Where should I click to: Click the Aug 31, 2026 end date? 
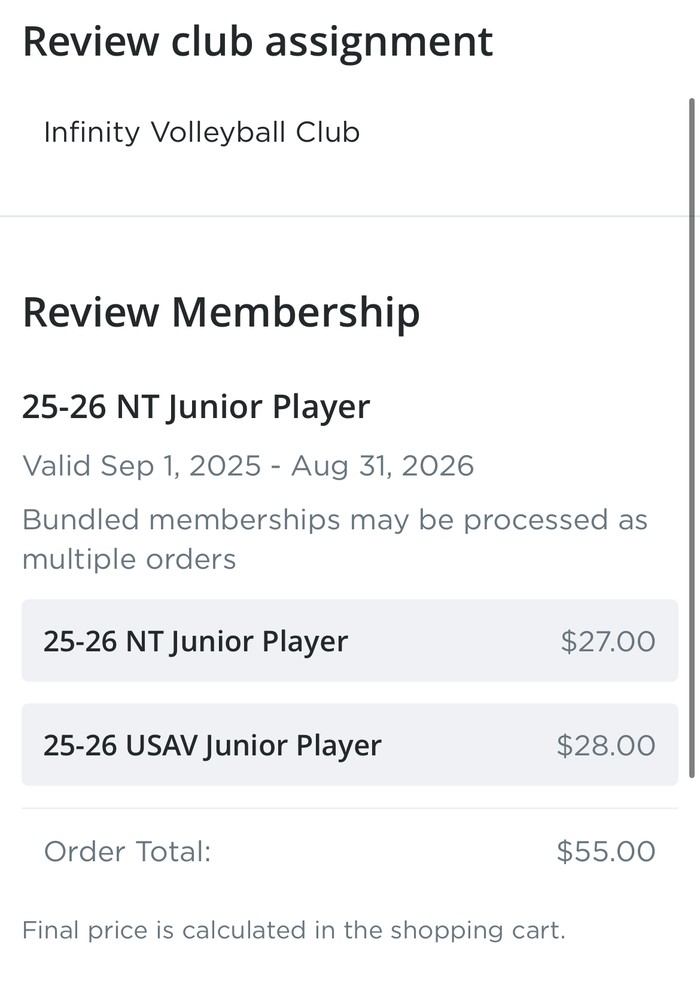382,466
